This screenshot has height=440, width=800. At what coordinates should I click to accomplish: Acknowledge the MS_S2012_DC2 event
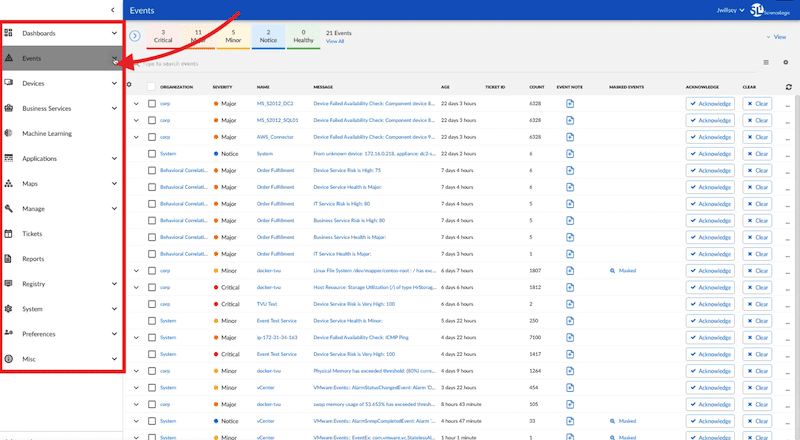[710, 104]
